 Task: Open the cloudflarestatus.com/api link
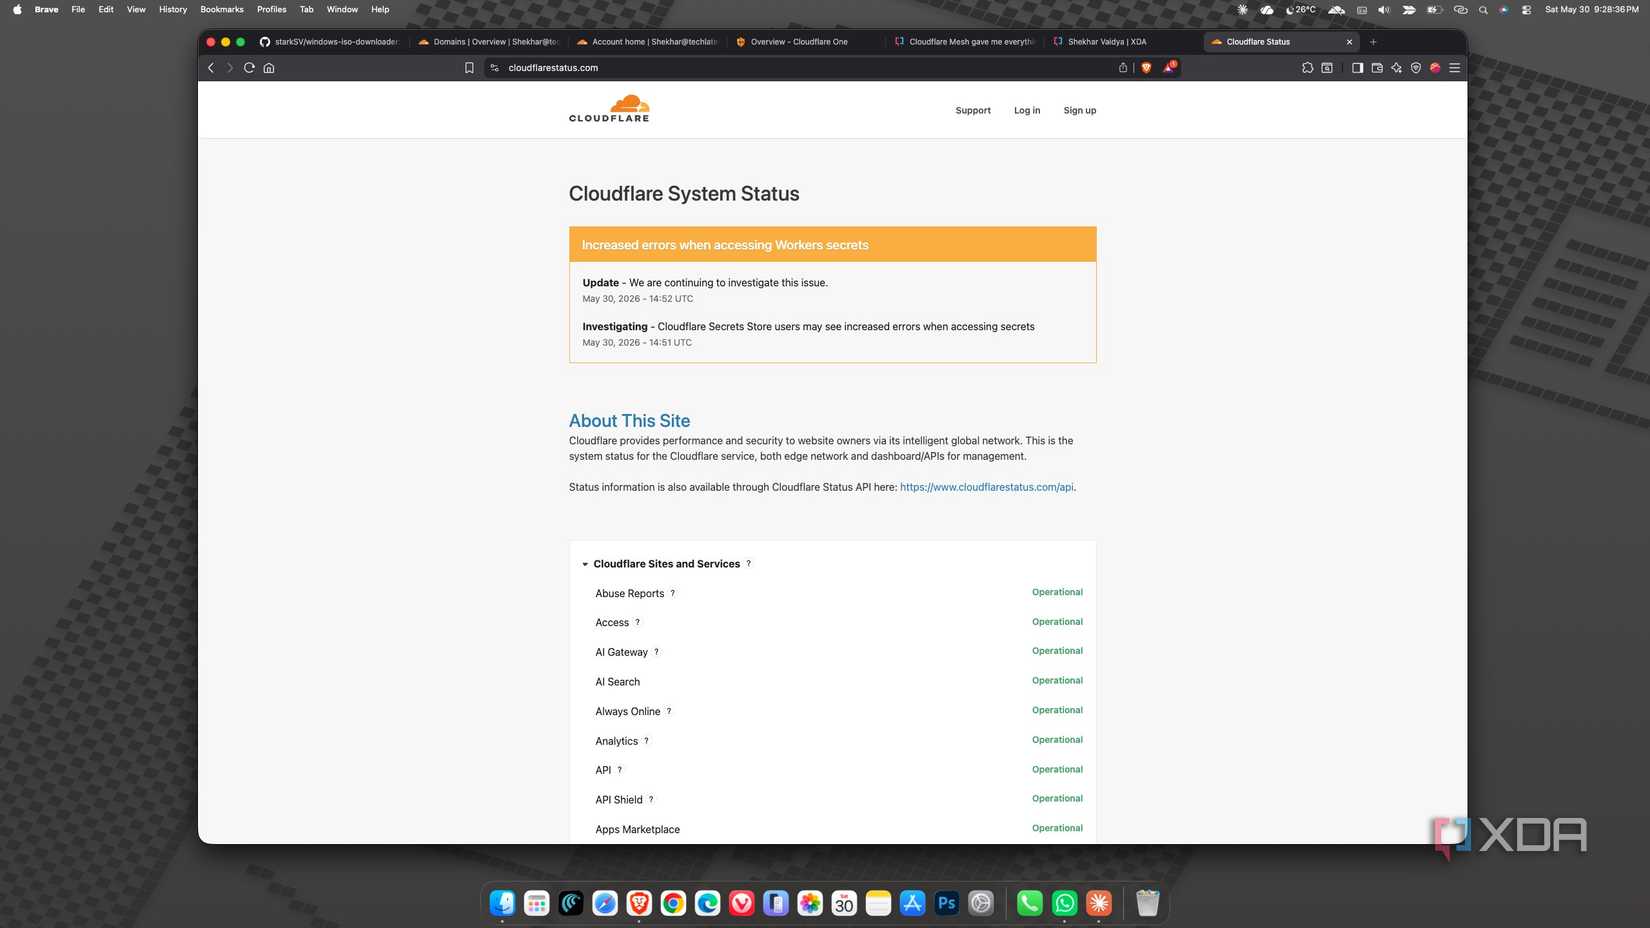[987, 487]
